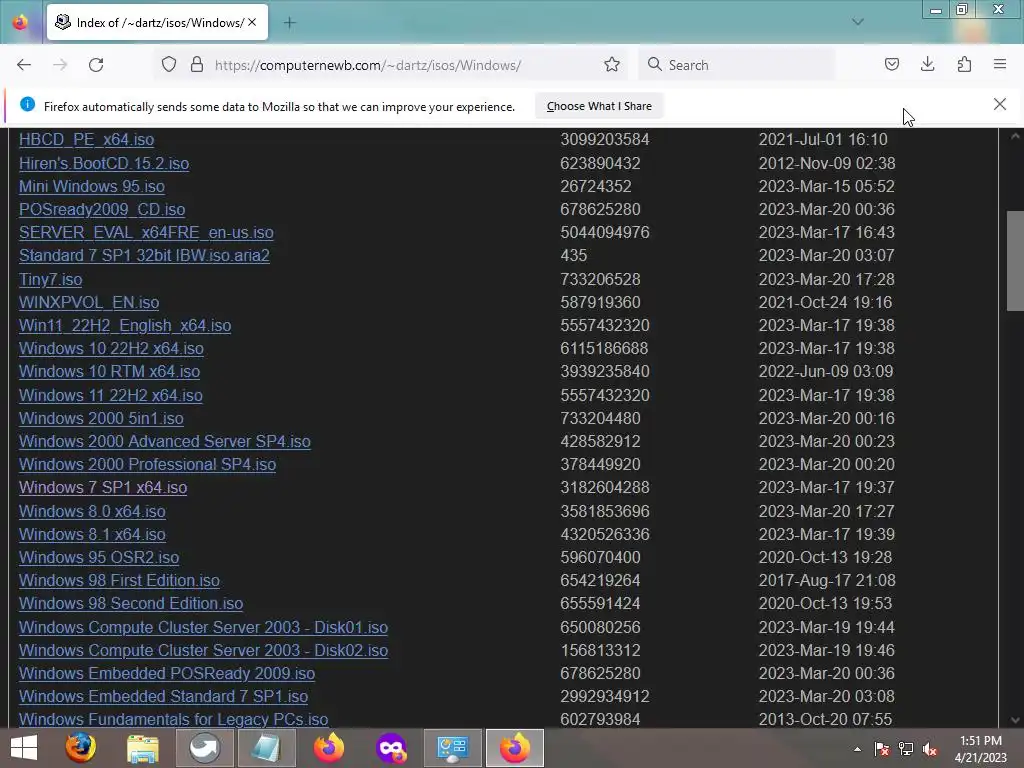Open the Firefox icon next to the notebook app
The width and height of the screenshot is (1024, 768).
pos(328,748)
